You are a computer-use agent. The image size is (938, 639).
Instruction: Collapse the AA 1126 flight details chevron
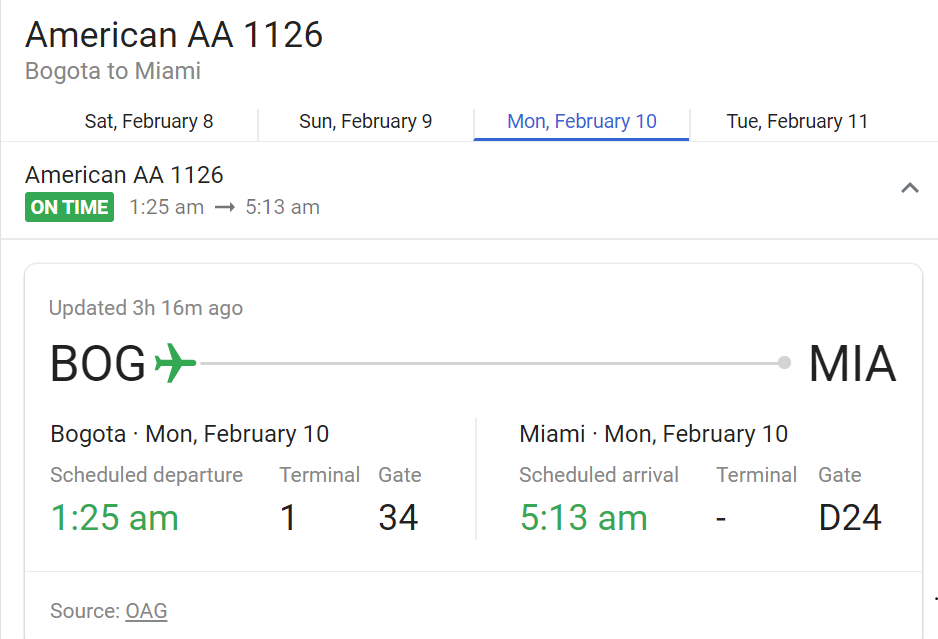point(909,188)
